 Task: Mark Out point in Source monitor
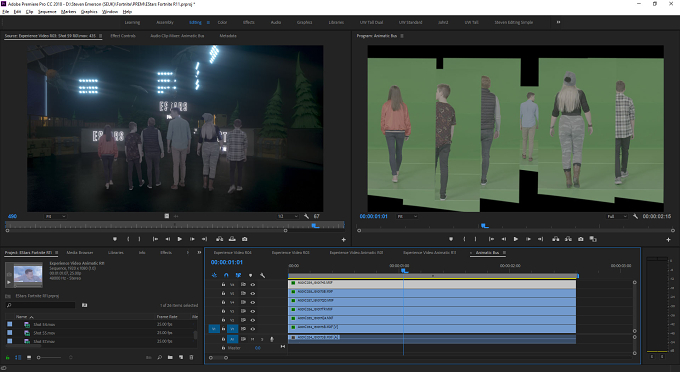[139, 239]
